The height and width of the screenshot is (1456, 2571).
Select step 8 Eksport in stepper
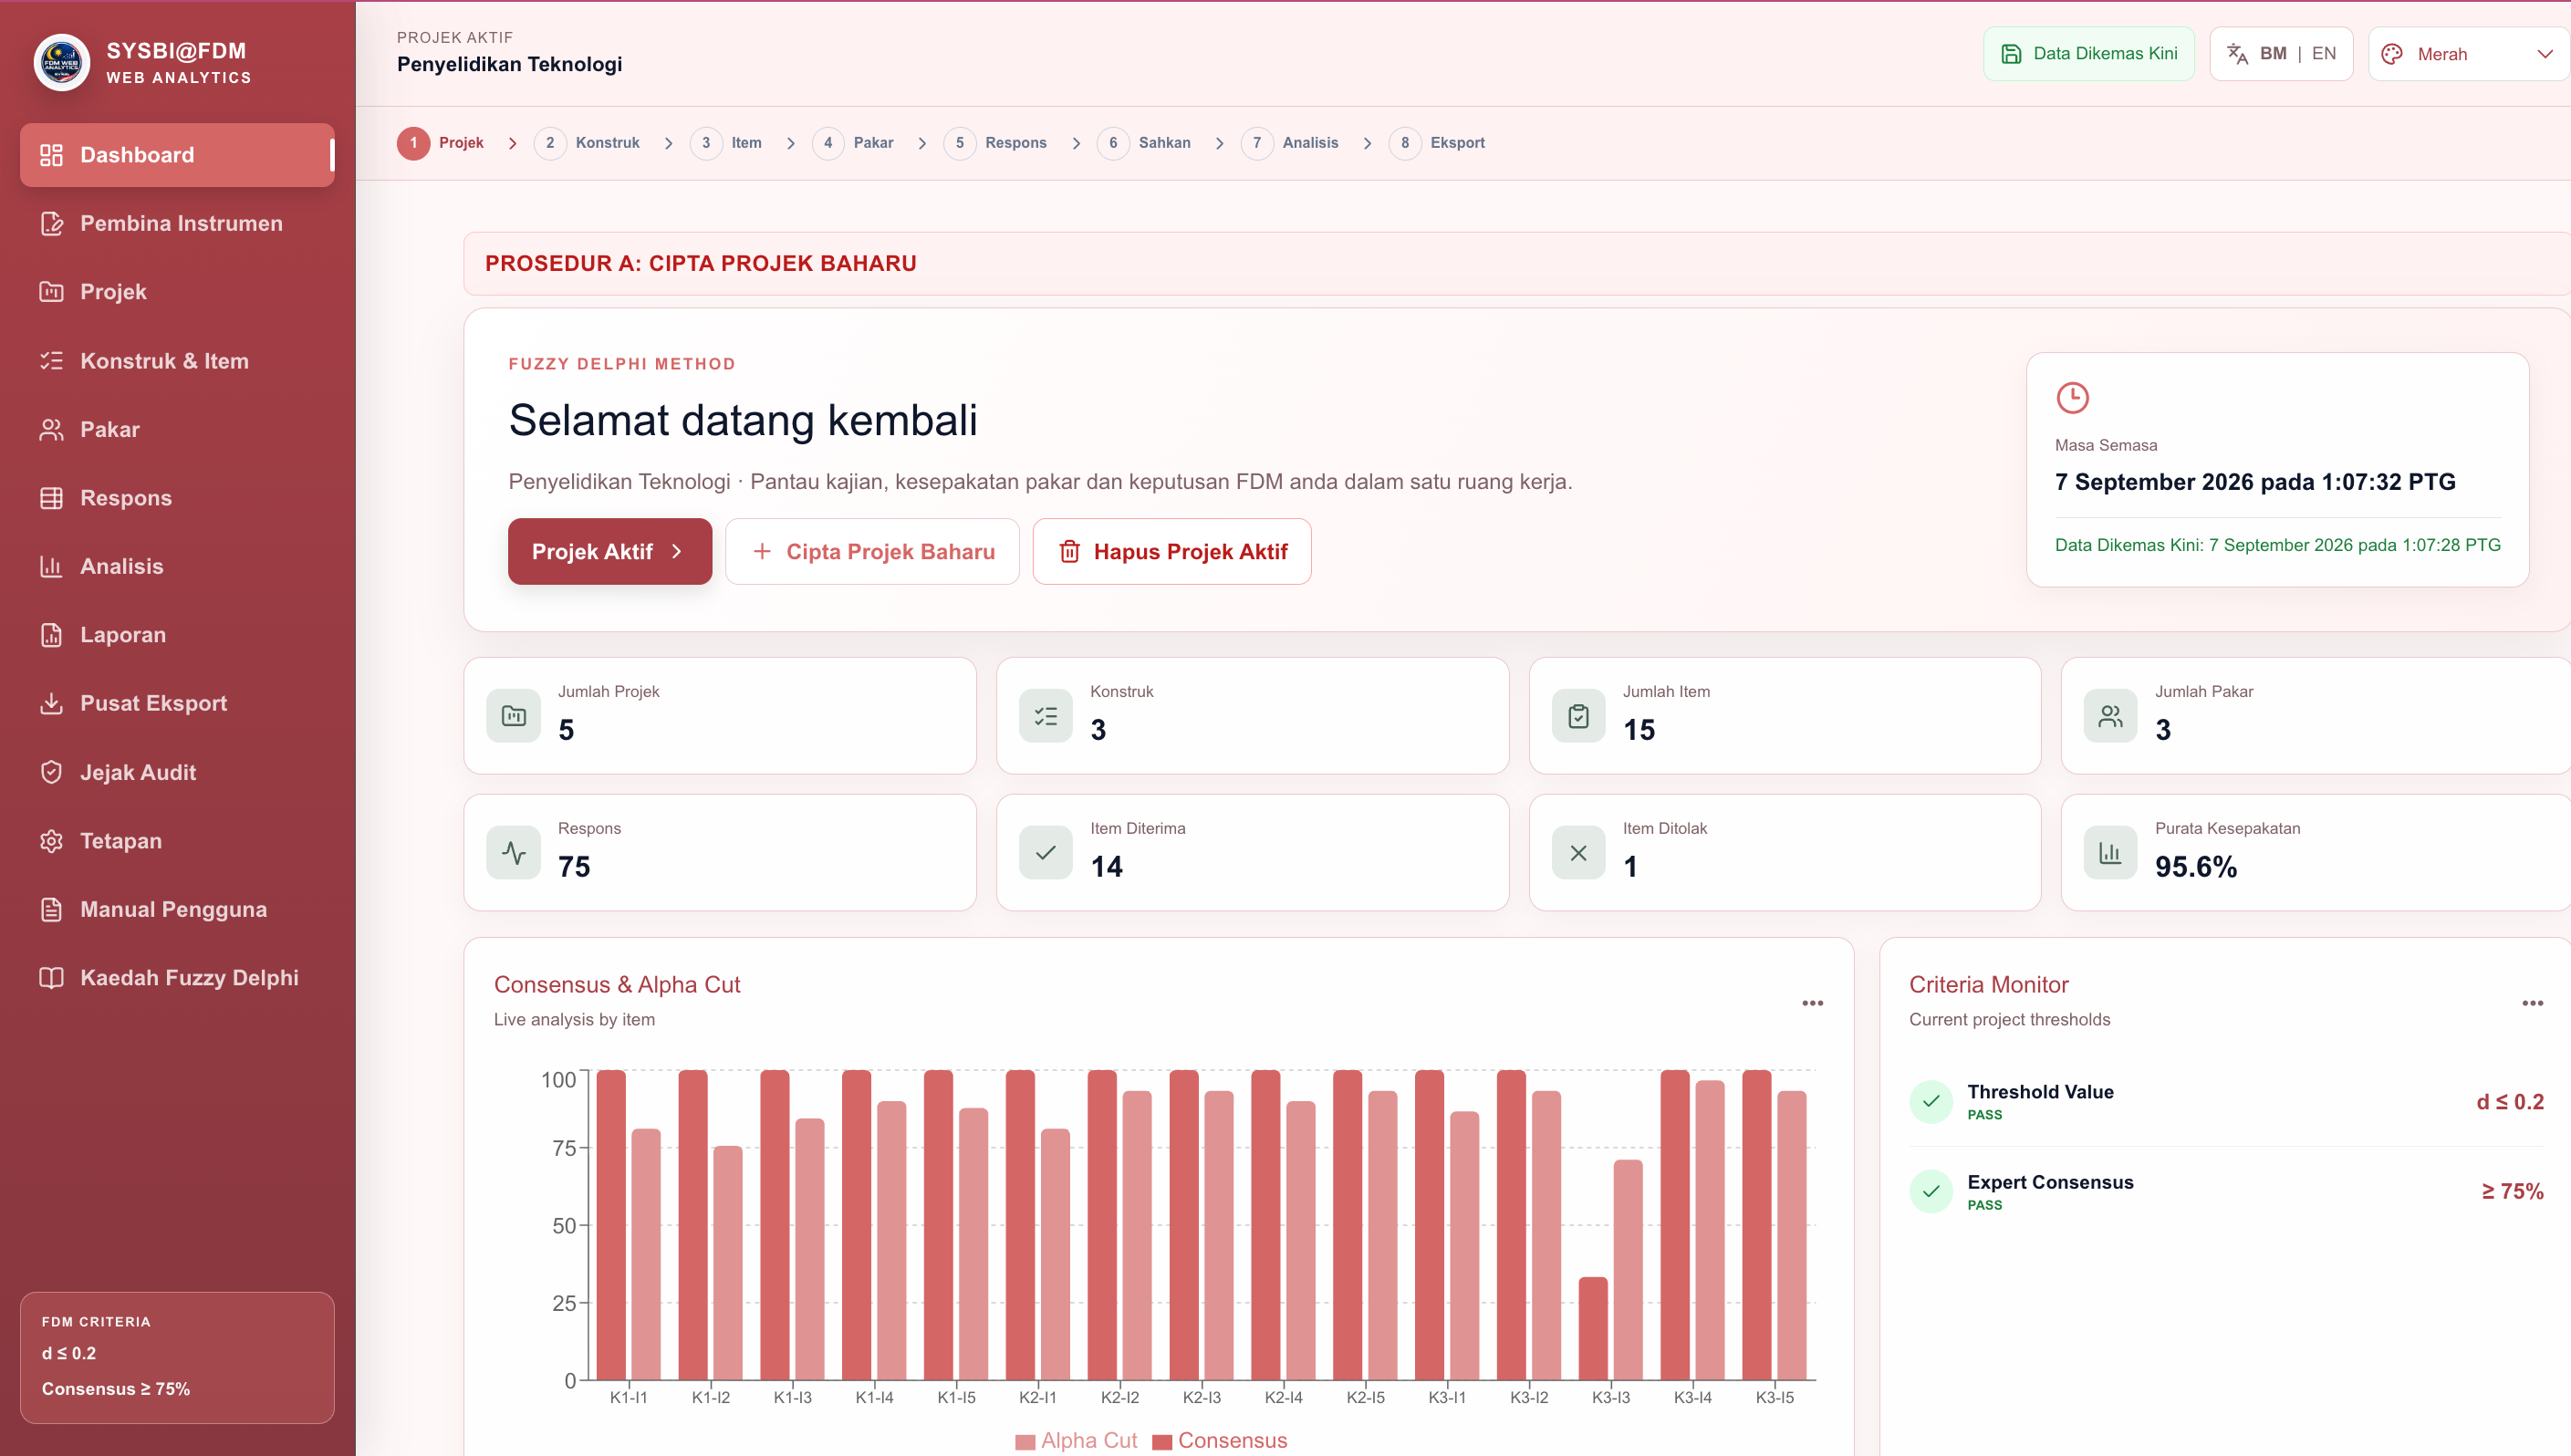[x=1437, y=143]
